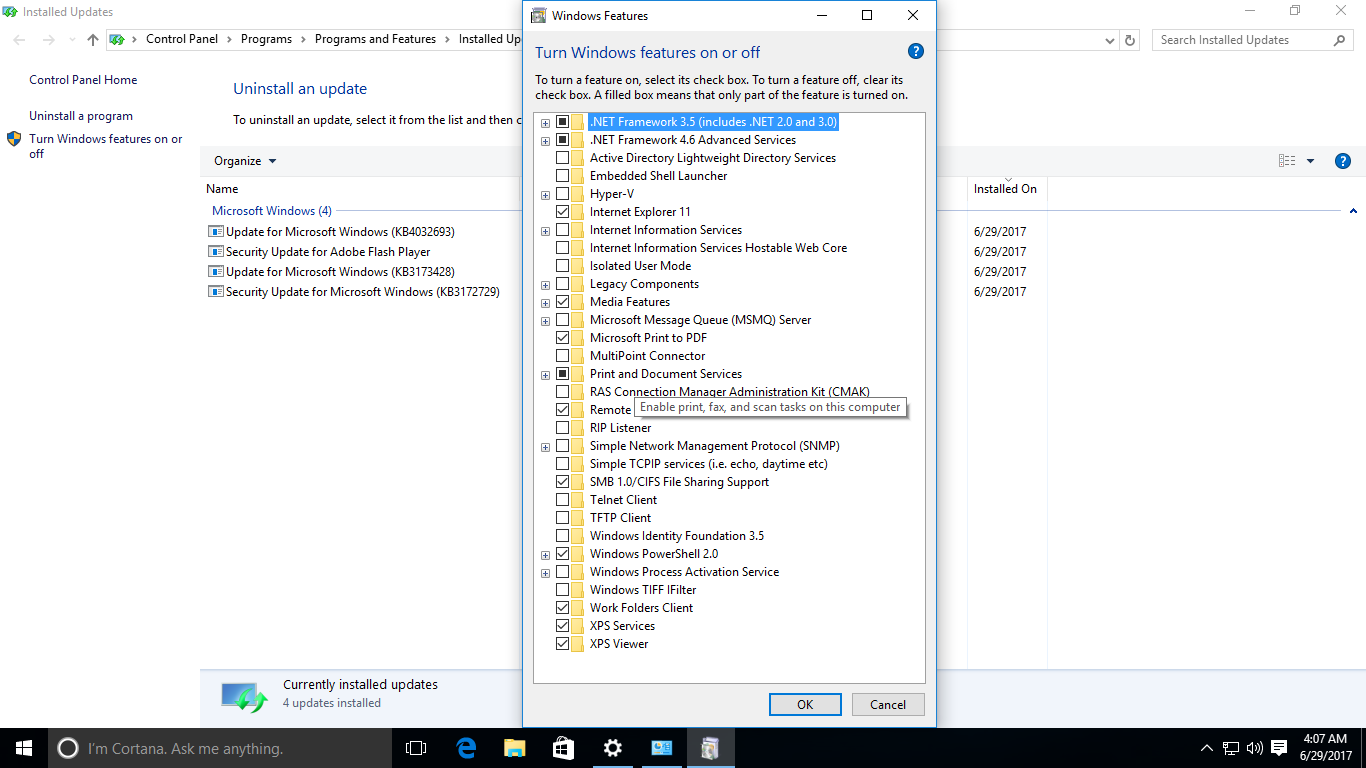Enable Active Directory Lightweight Directory Services checkbox

562,158
